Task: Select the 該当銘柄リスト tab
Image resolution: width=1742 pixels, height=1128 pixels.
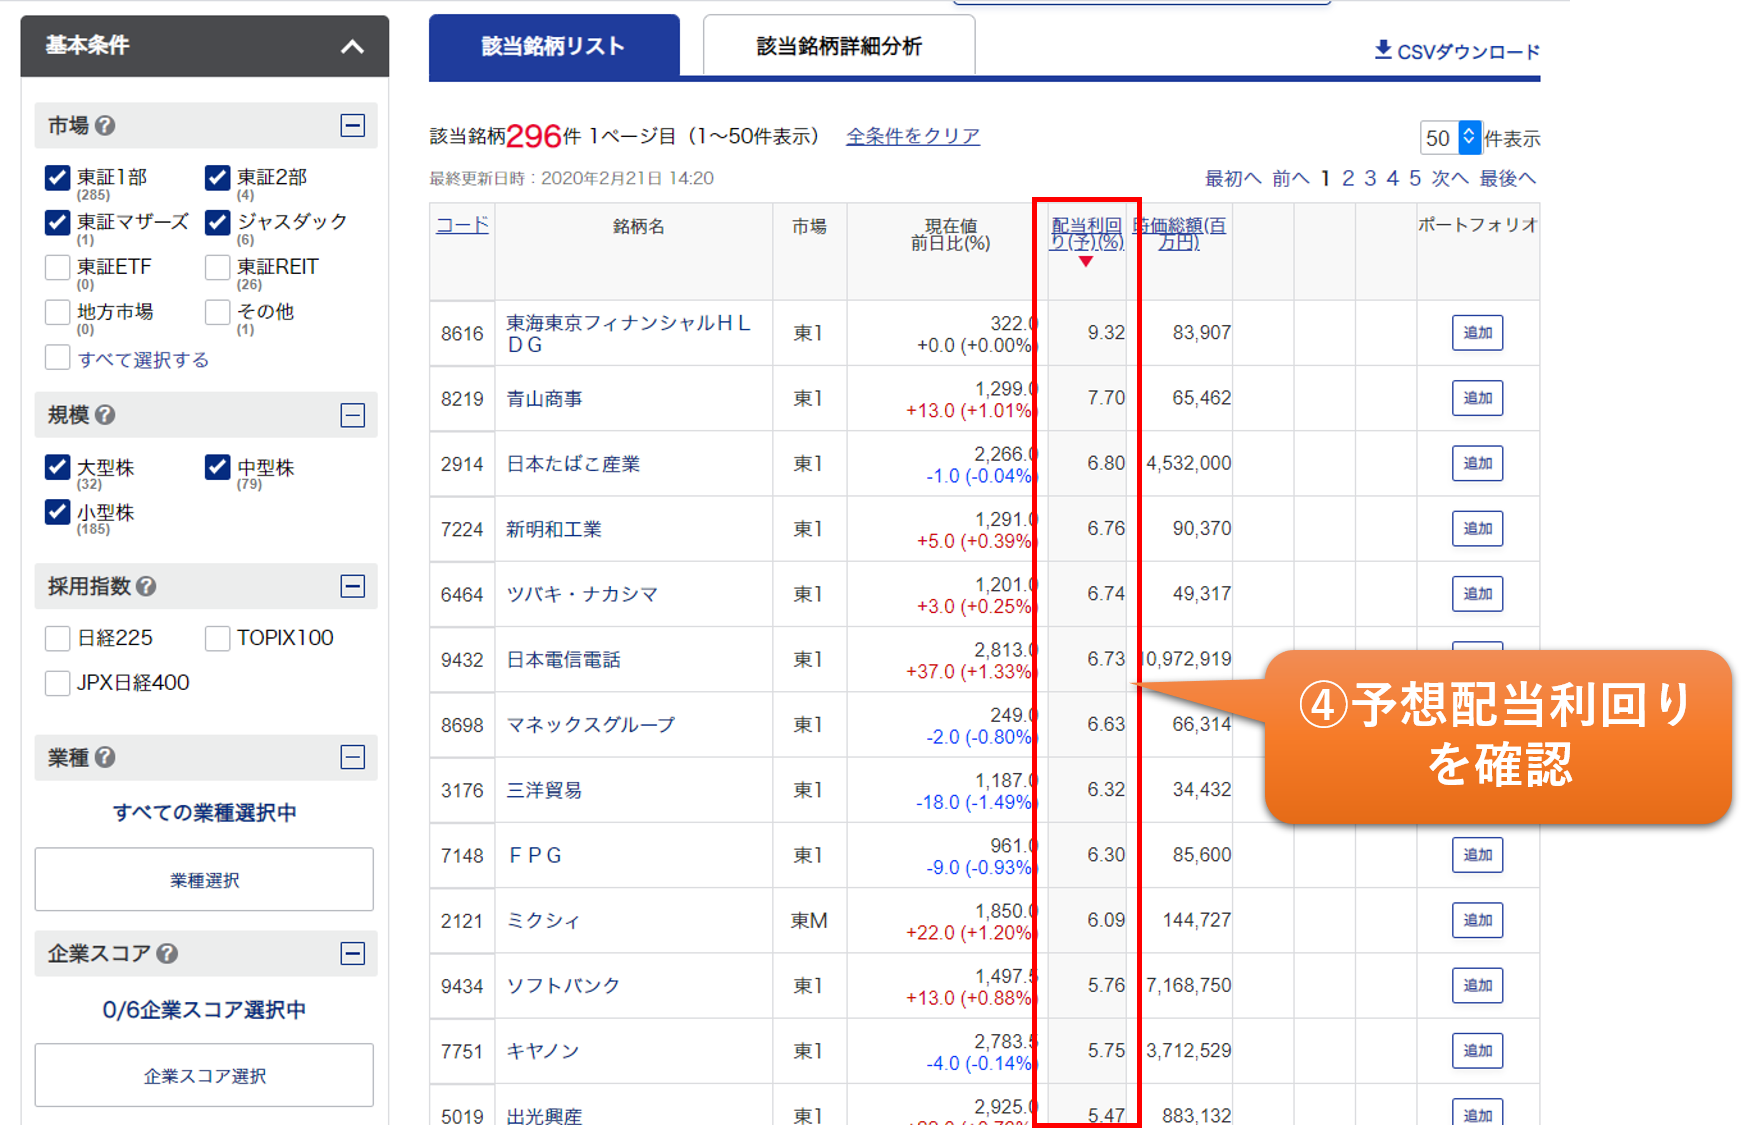Action: tap(553, 46)
